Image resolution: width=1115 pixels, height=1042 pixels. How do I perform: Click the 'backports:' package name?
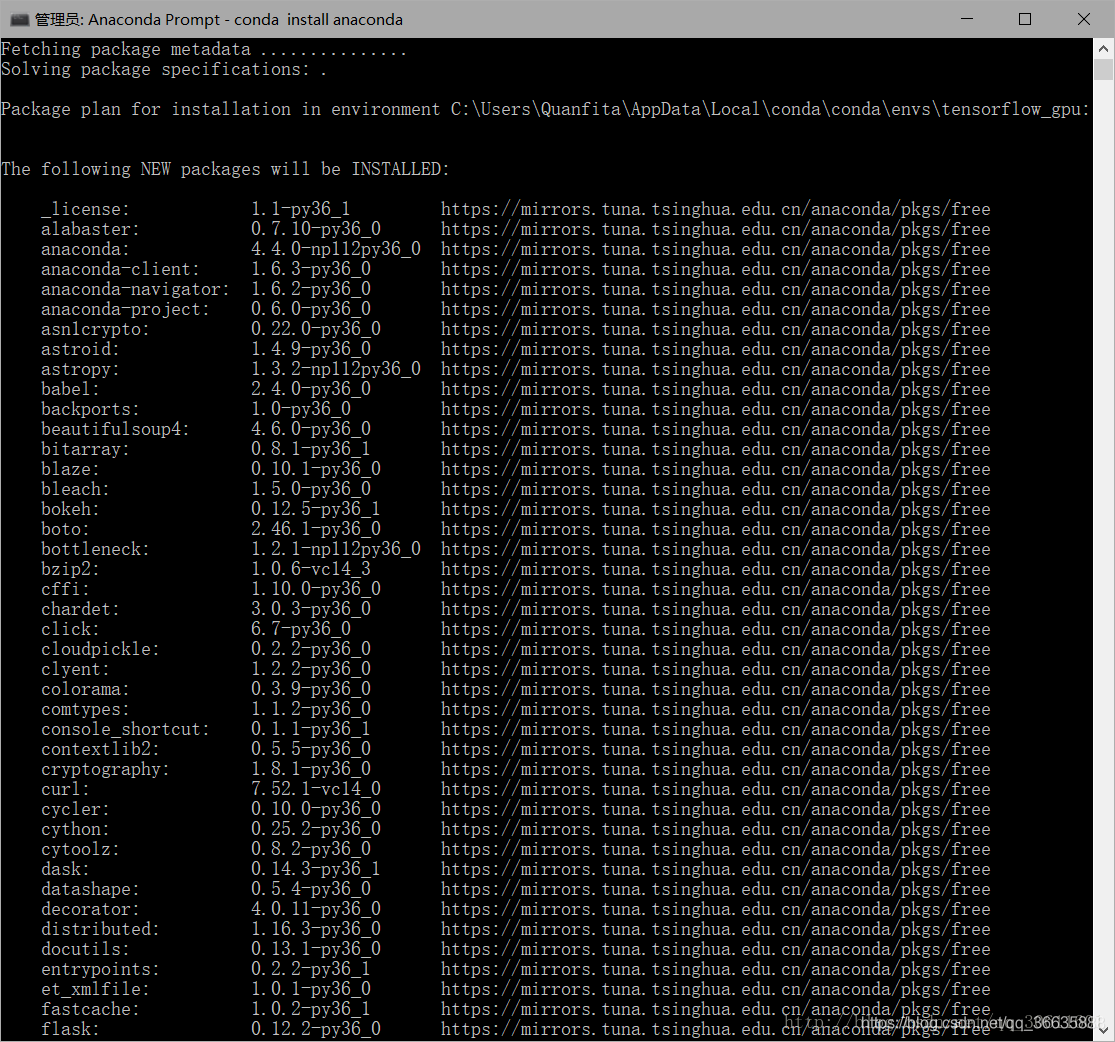(x=90, y=409)
